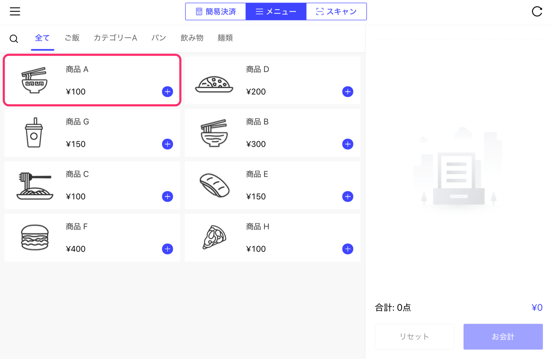Add 商品 G drink with plus button
The width and height of the screenshot is (552, 364).
point(167,144)
